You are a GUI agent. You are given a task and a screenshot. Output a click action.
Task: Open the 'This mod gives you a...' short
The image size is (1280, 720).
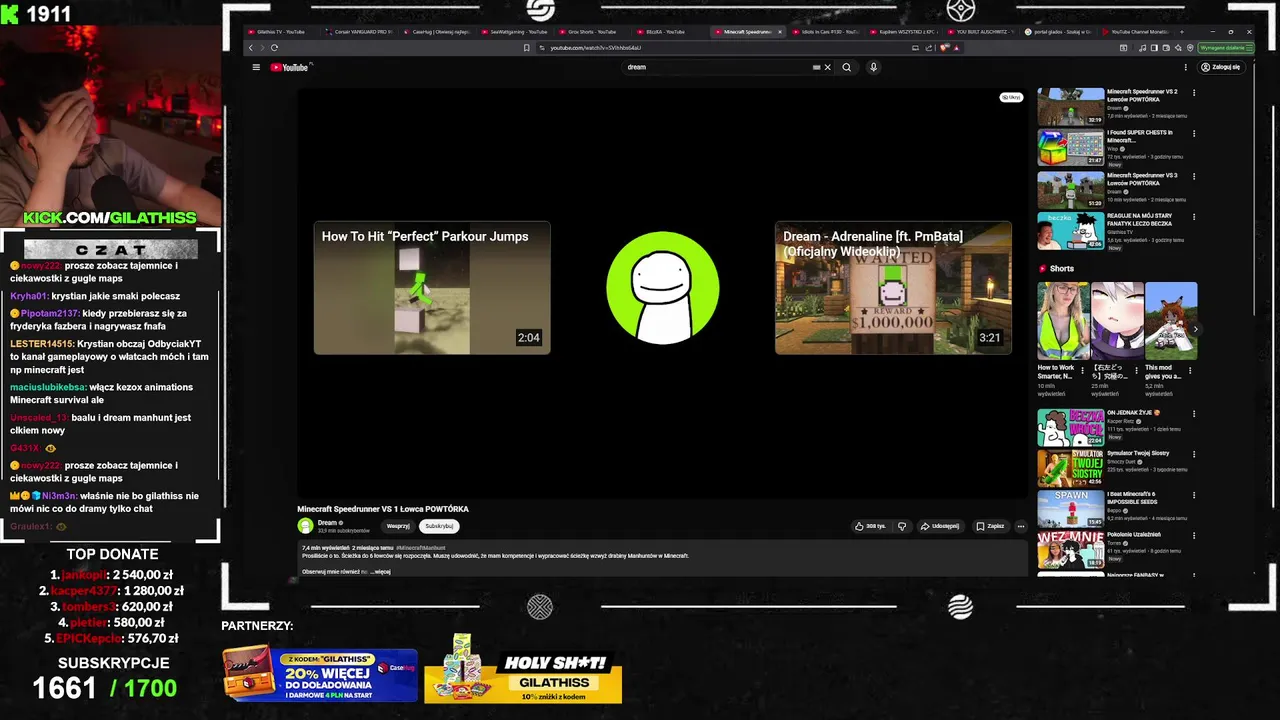(1170, 320)
